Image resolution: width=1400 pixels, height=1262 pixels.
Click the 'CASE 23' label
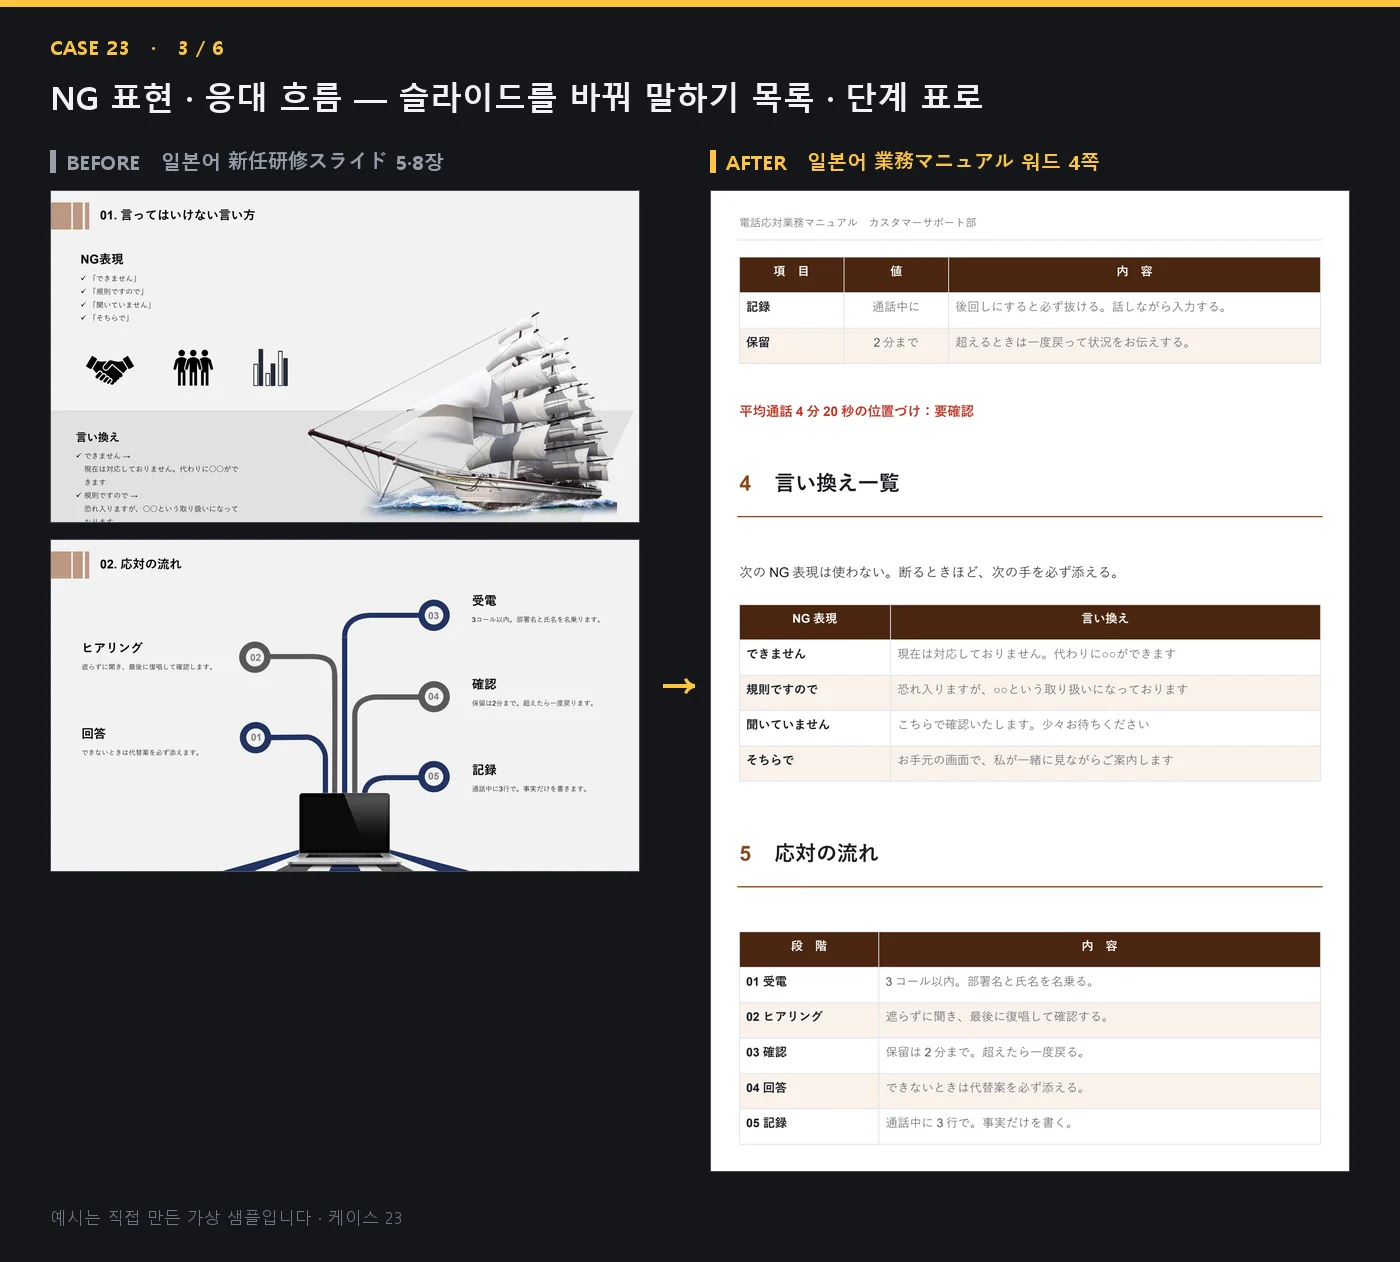pos(90,48)
